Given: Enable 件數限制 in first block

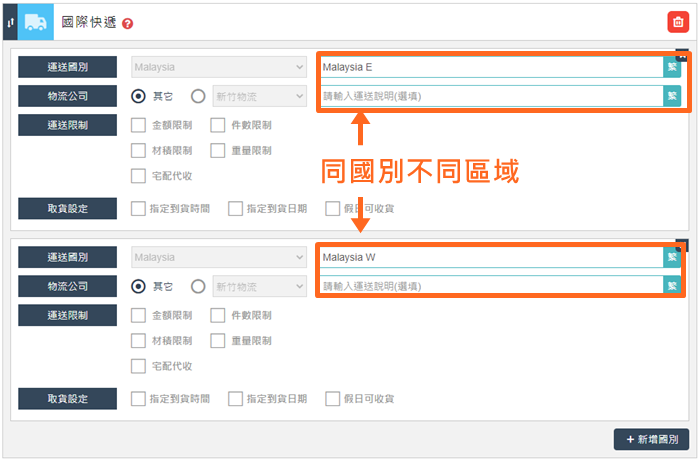Looking at the screenshot, I should 217,125.
